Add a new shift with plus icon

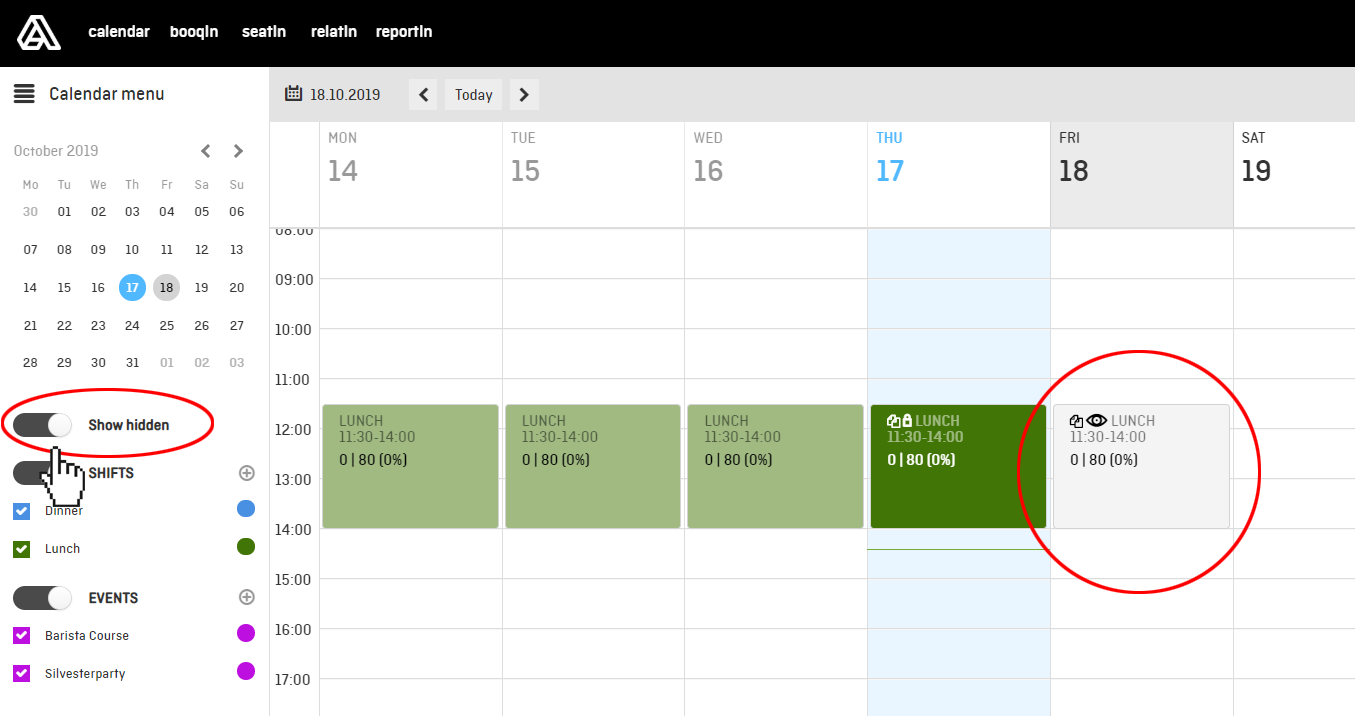point(247,473)
